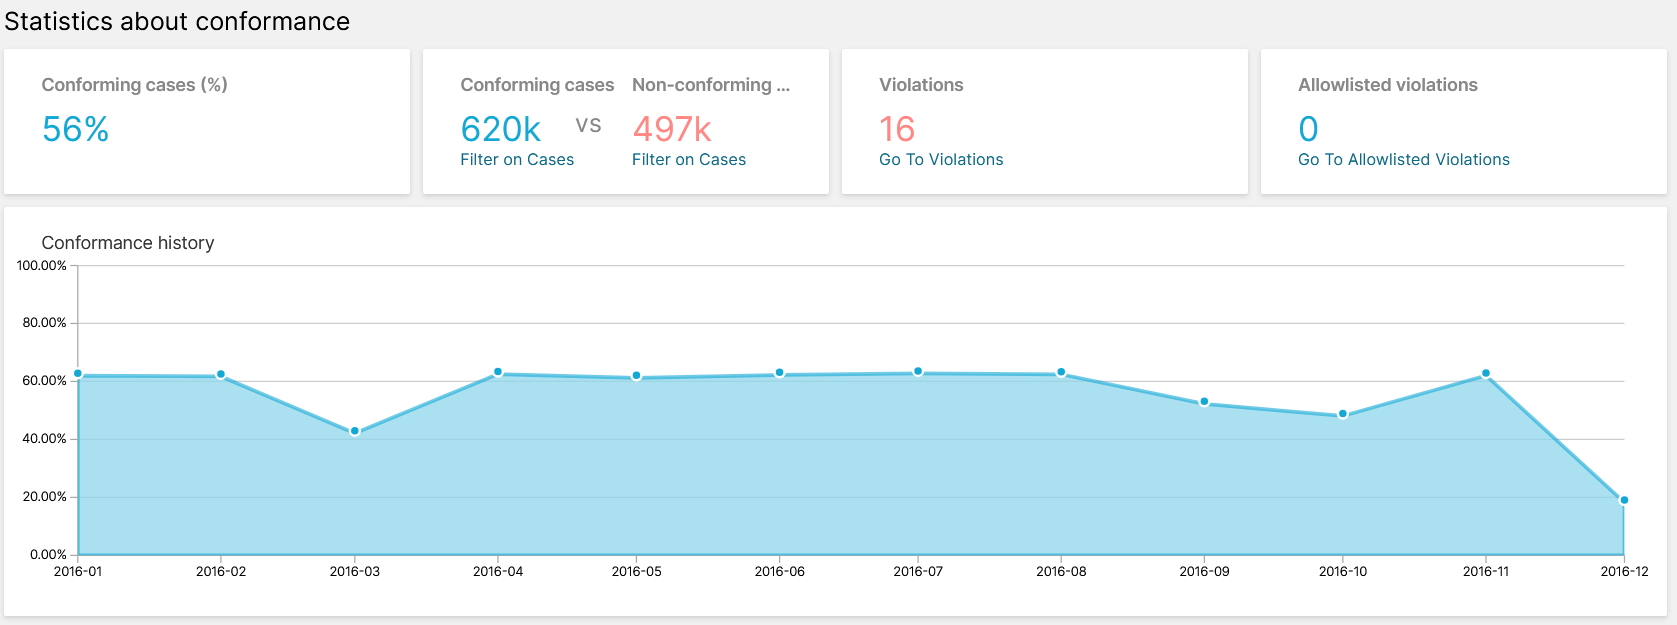Open the Go To Violations link

pos(940,160)
